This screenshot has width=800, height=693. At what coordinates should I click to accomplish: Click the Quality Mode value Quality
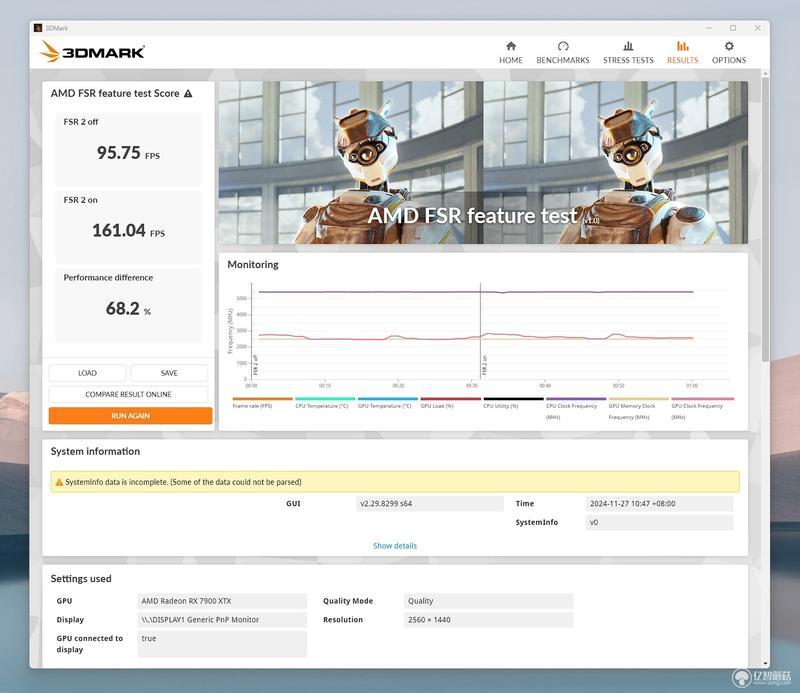(488, 601)
